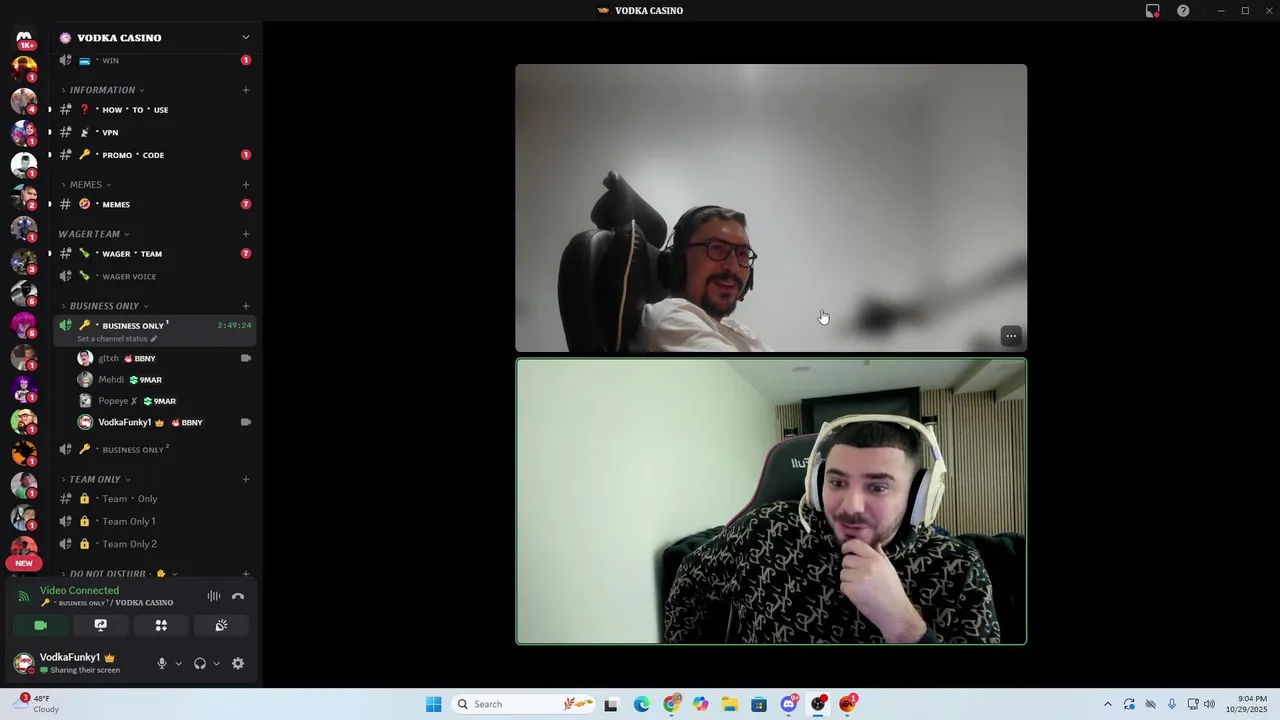Open microphone input options arrow
Image resolution: width=1280 pixels, height=720 pixels.
(x=179, y=663)
